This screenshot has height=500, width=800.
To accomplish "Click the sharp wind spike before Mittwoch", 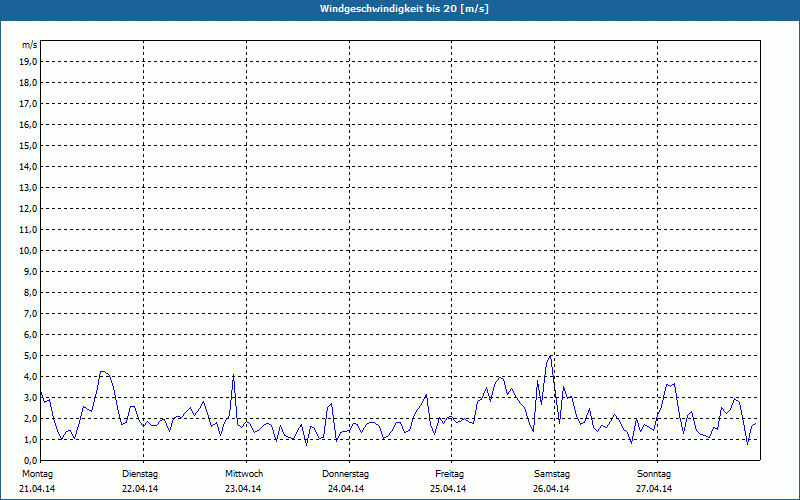I will click(x=233, y=375).
